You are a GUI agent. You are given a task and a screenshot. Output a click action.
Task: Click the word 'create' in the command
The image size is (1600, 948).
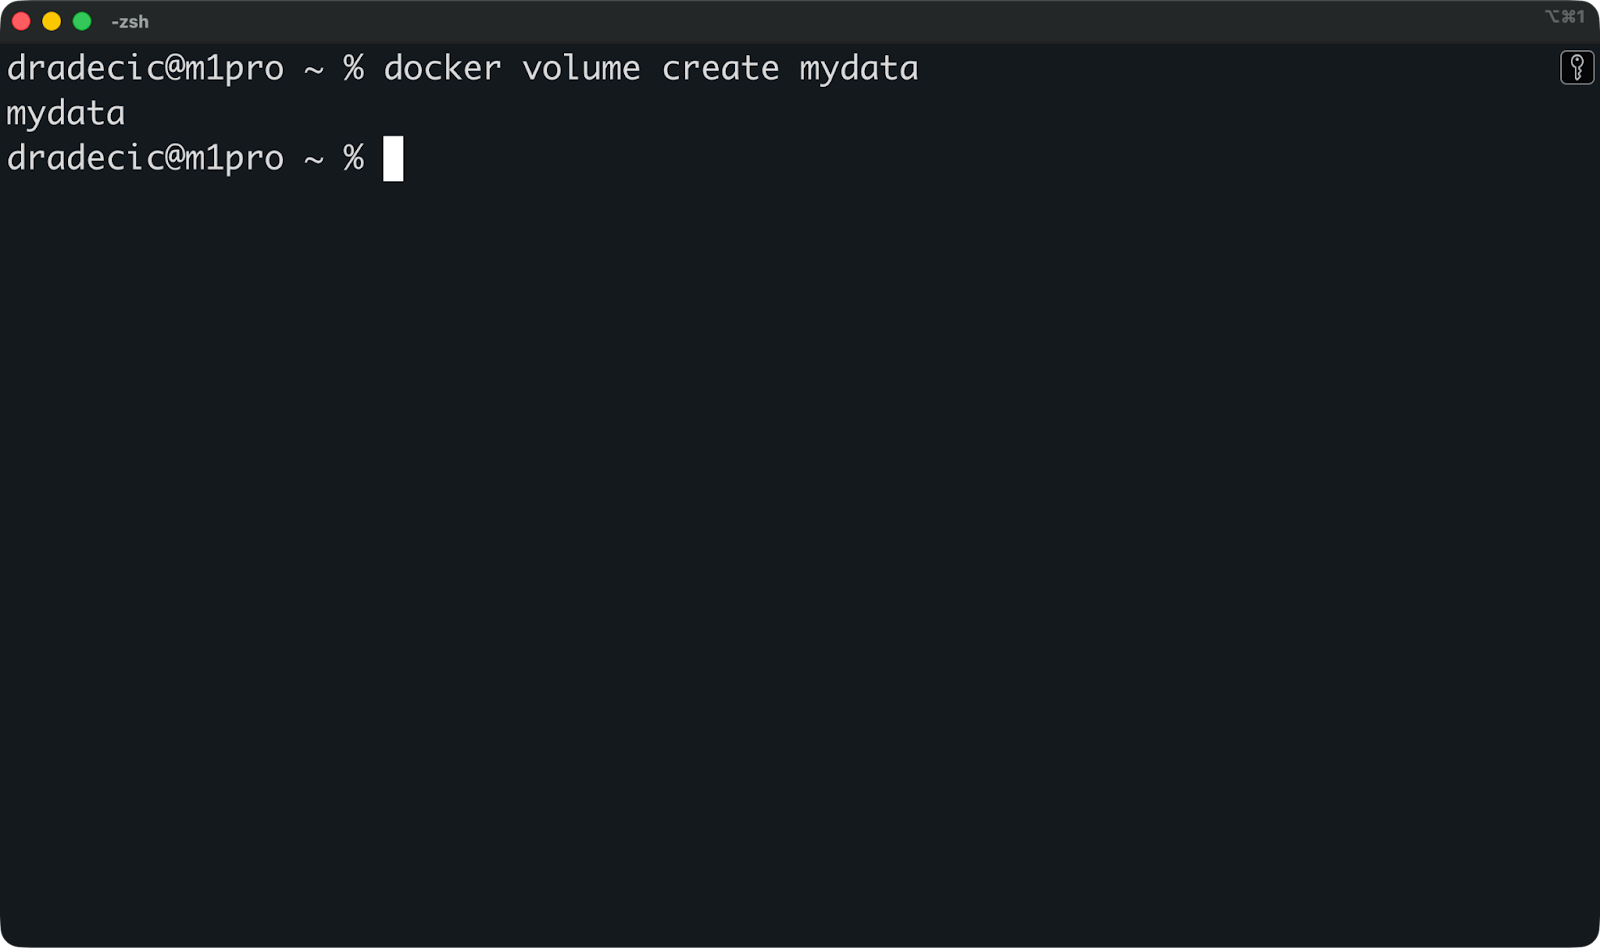722,68
